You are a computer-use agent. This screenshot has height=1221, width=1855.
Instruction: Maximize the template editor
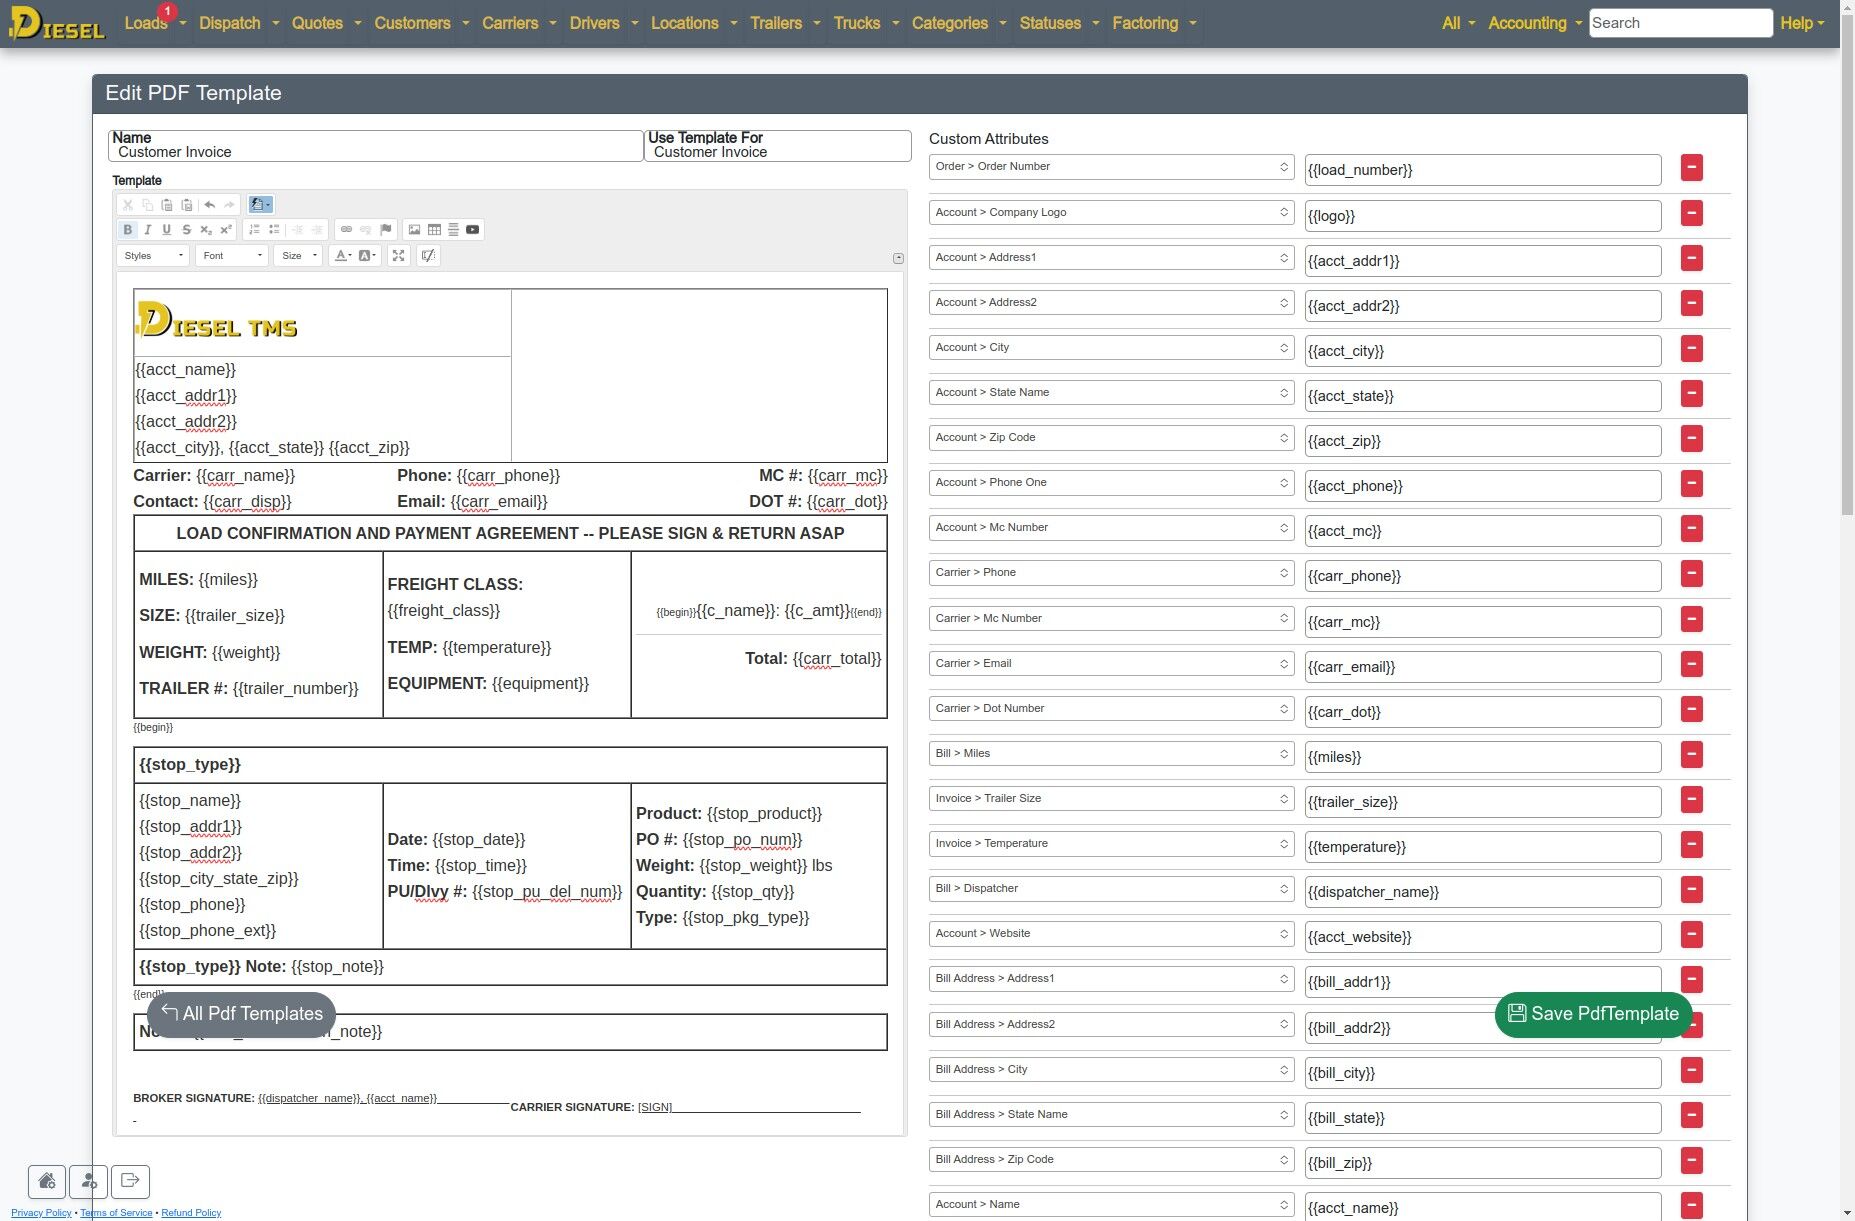click(x=398, y=256)
